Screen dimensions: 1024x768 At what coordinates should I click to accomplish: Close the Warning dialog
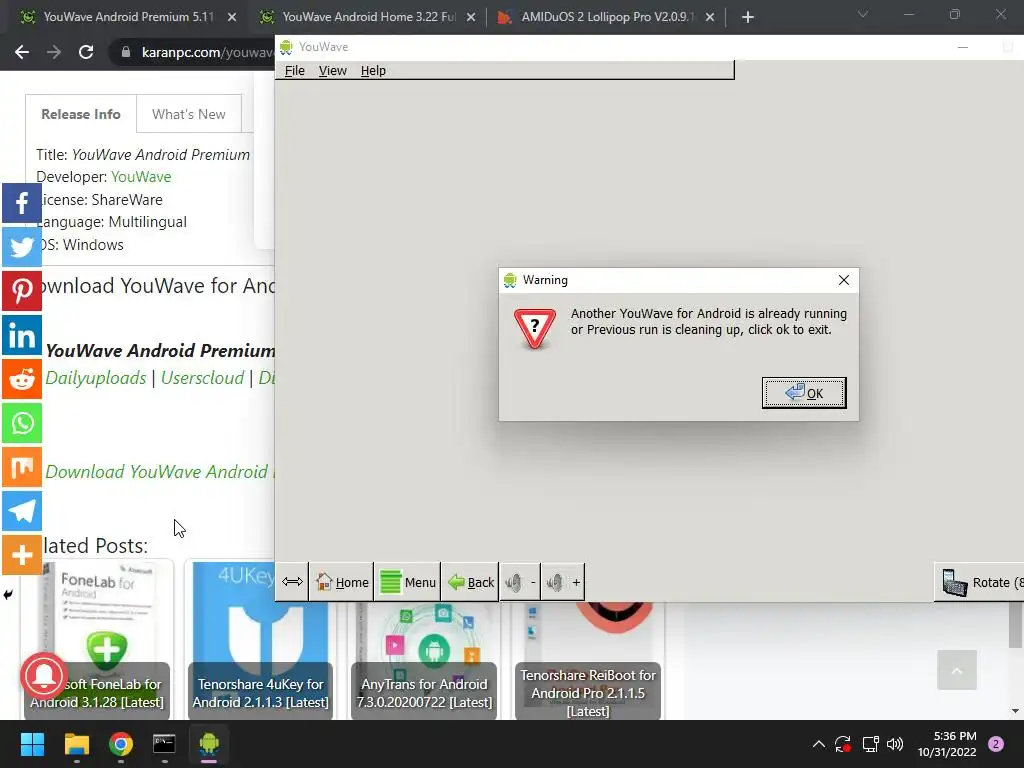point(844,280)
